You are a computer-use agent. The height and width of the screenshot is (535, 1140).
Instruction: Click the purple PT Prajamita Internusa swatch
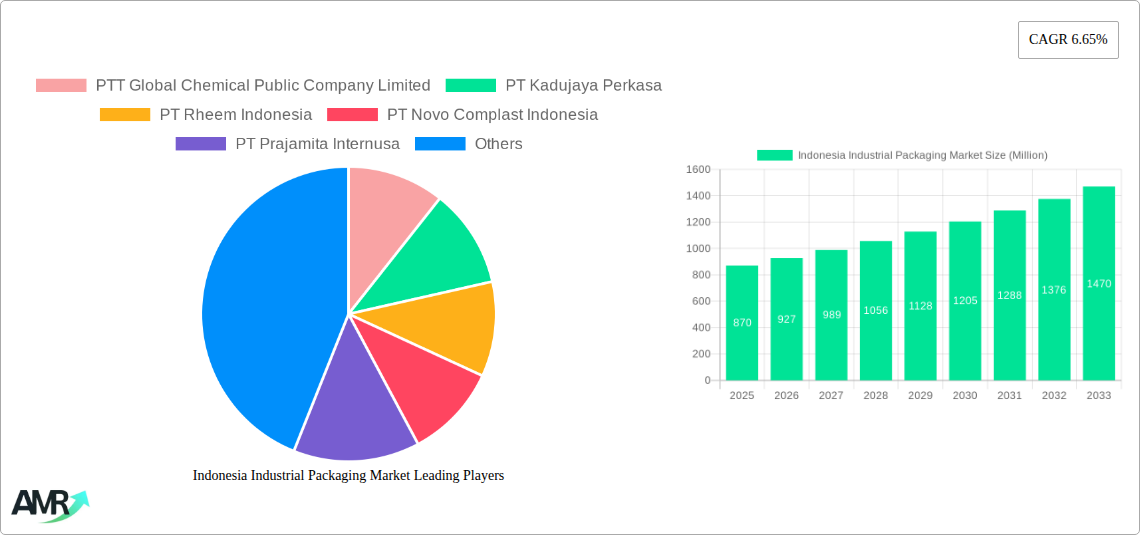click(200, 144)
